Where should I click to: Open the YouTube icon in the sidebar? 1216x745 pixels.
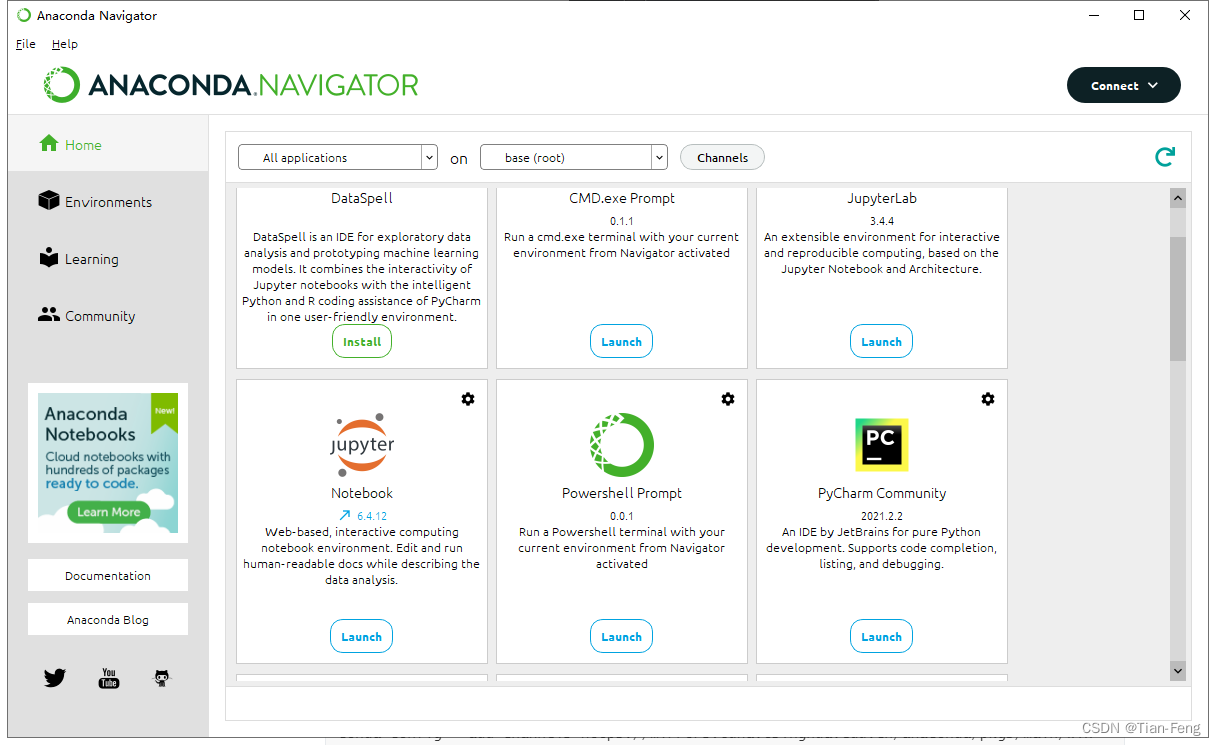[108, 678]
